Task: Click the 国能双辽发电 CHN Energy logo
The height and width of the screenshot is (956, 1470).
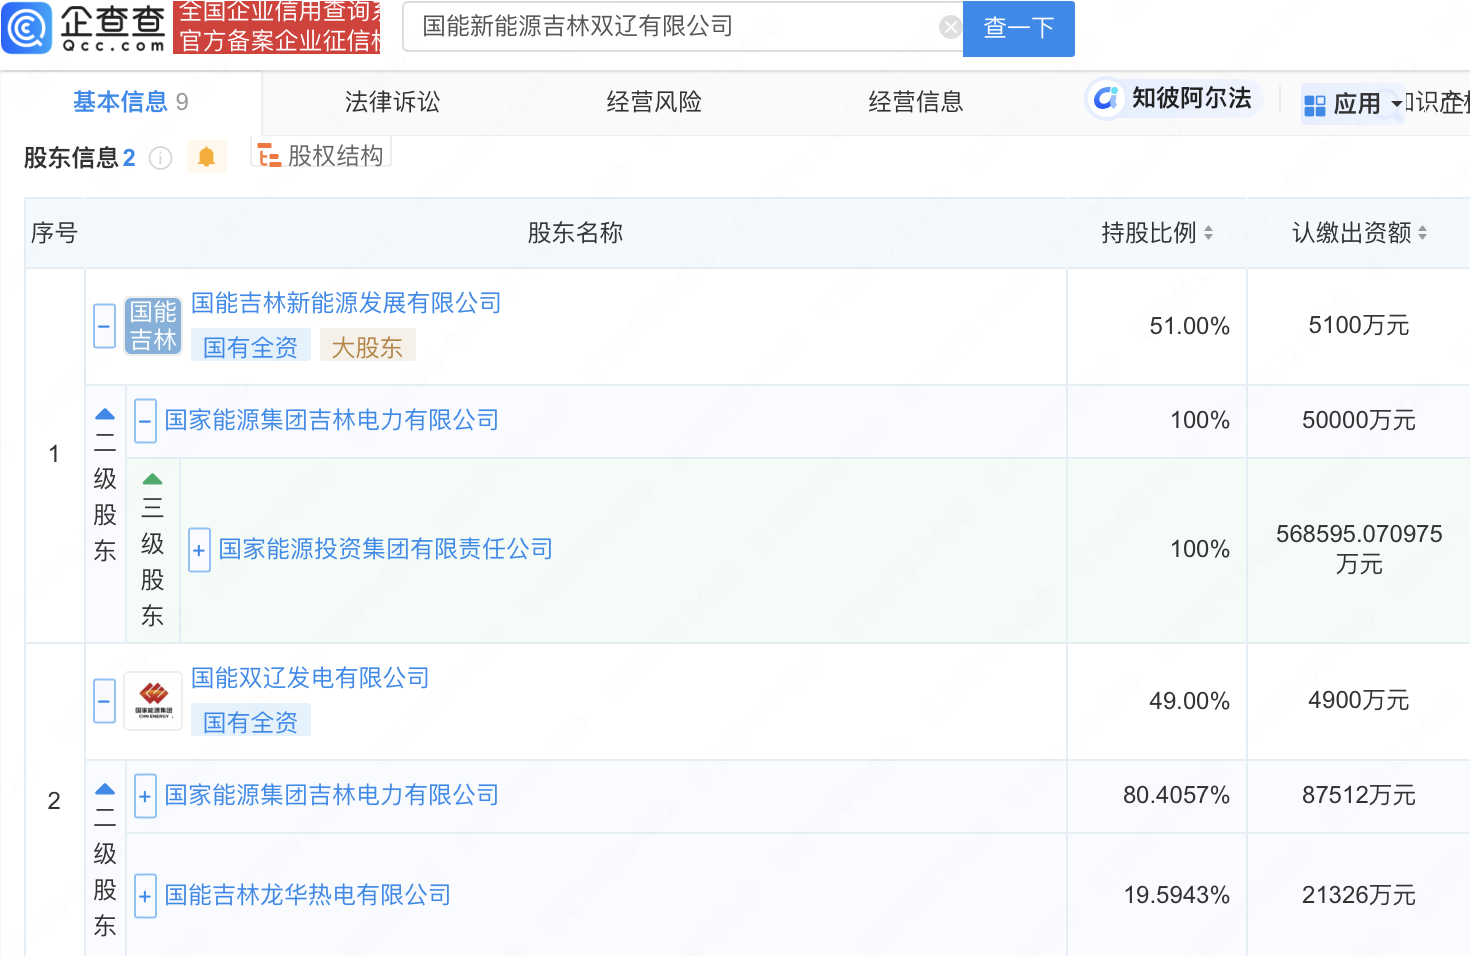Action: point(153,700)
